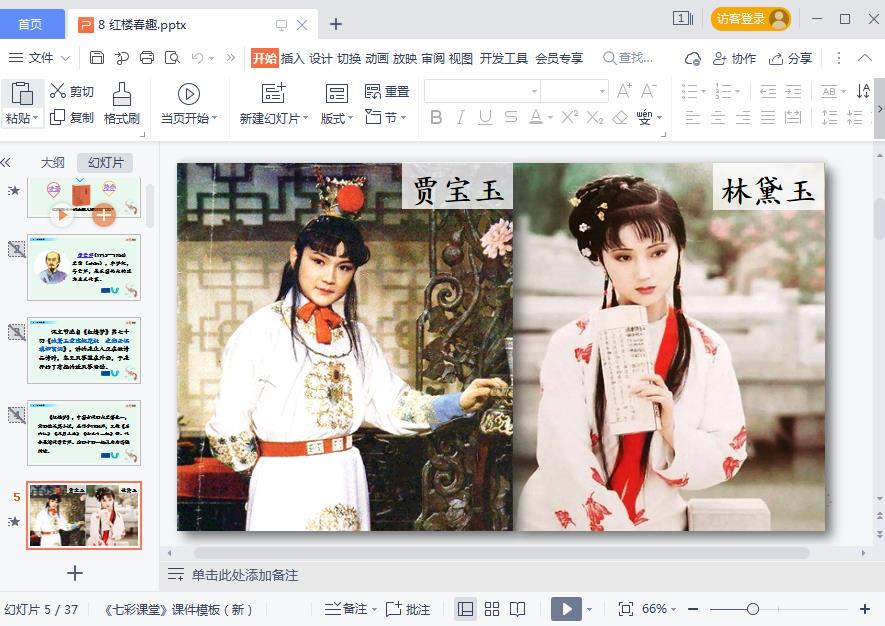Open new document tab plus
The image size is (885, 626).
[x=336, y=24]
